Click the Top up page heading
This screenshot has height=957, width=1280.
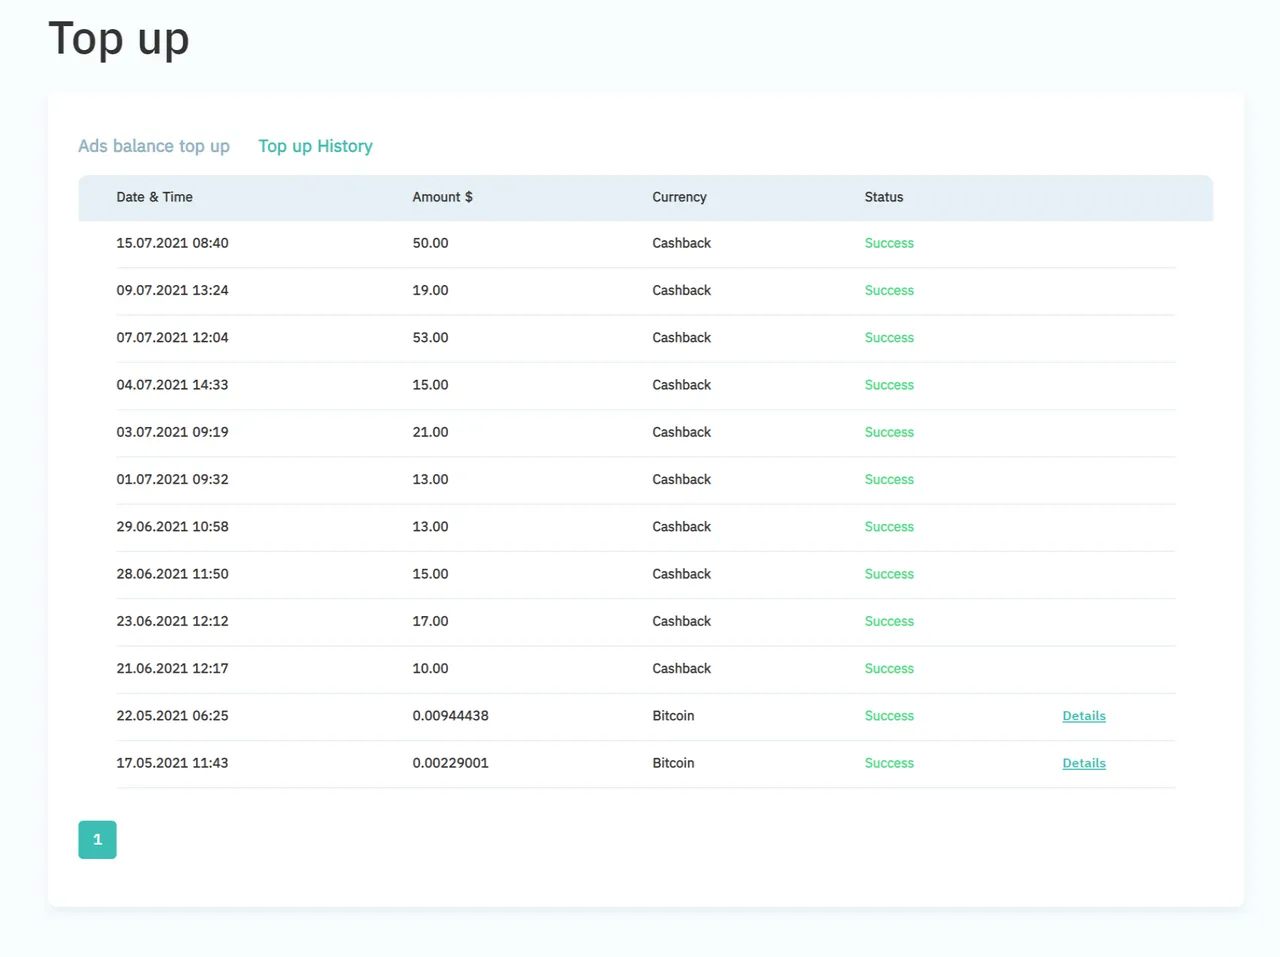pos(119,40)
